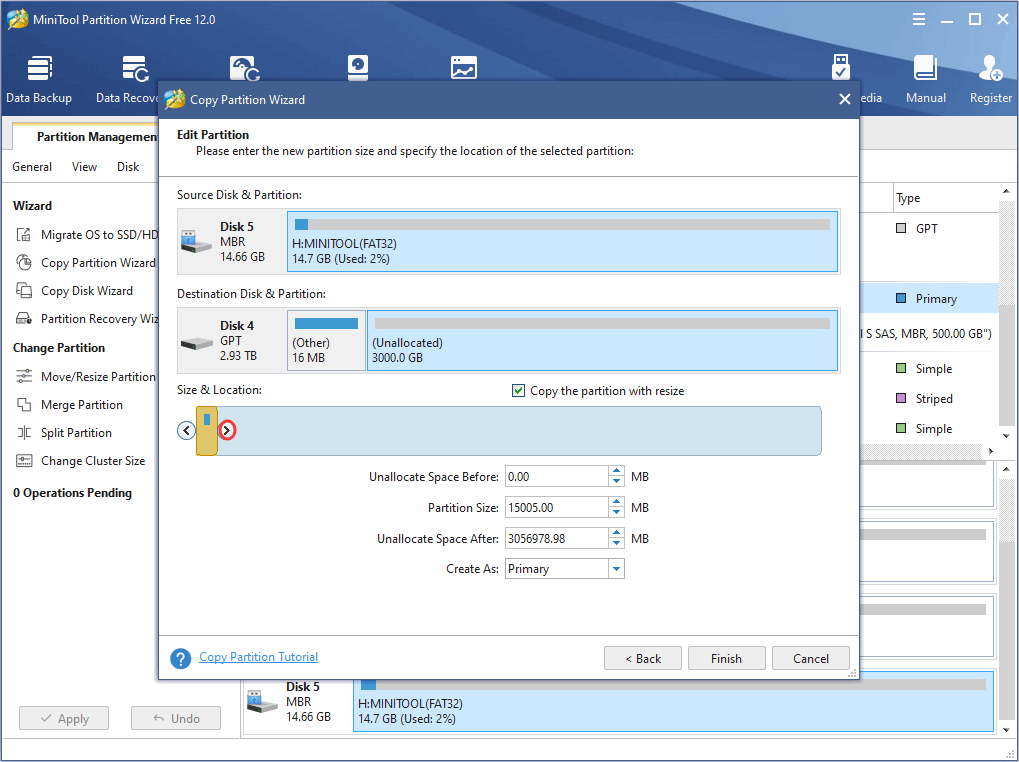This screenshot has height=762, width=1019.
Task: Select the H:MINITOOL source partition in dialog
Action: [x=563, y=241]
